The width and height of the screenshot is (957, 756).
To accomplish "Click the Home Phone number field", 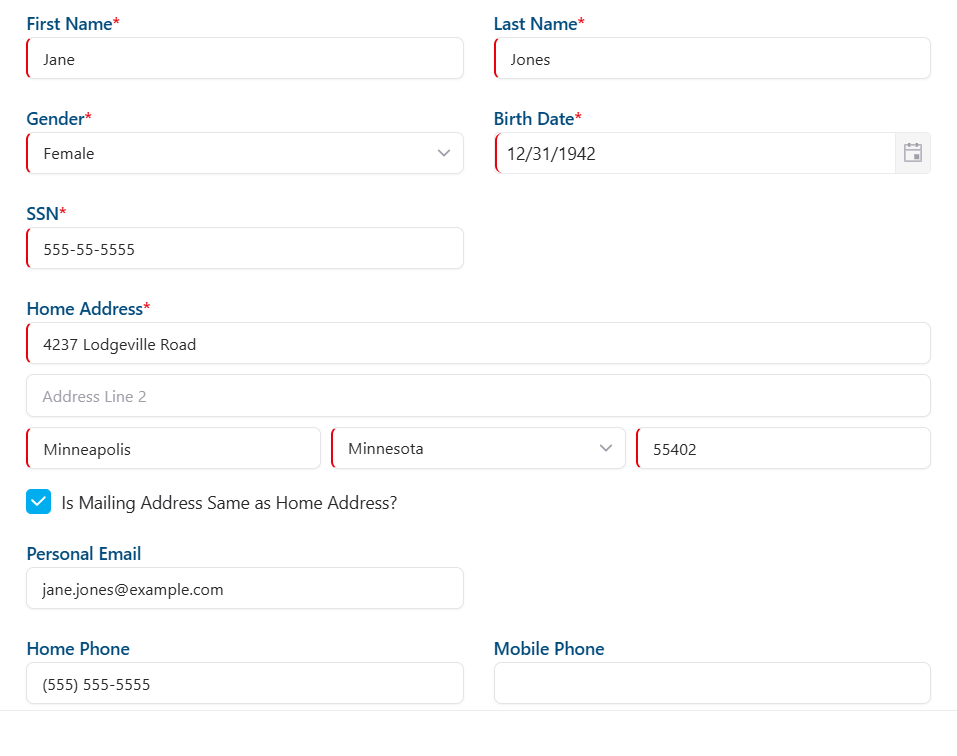I will pyautogui.click(x=245, y=683).
